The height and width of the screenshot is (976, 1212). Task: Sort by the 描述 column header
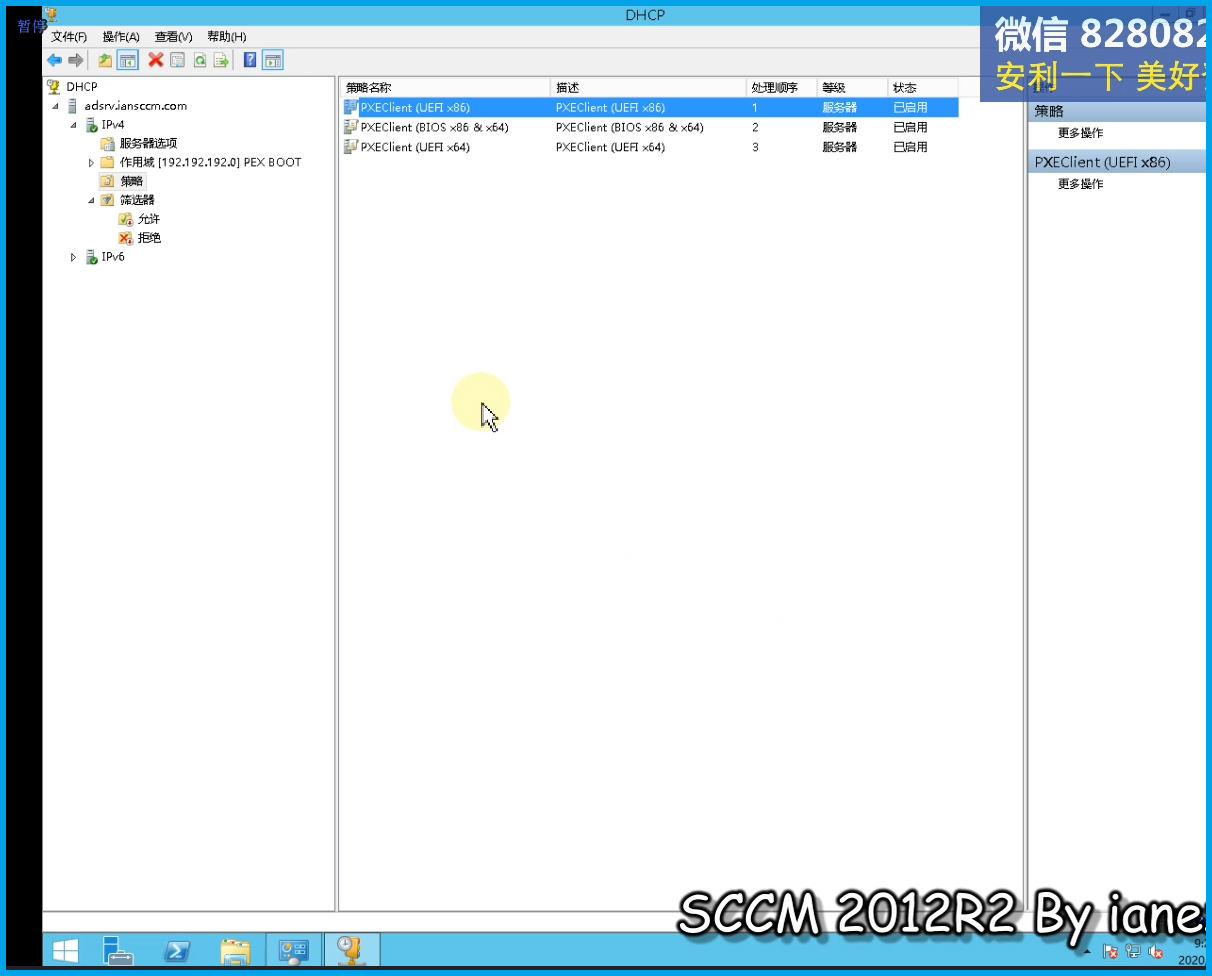pos(648,88)
